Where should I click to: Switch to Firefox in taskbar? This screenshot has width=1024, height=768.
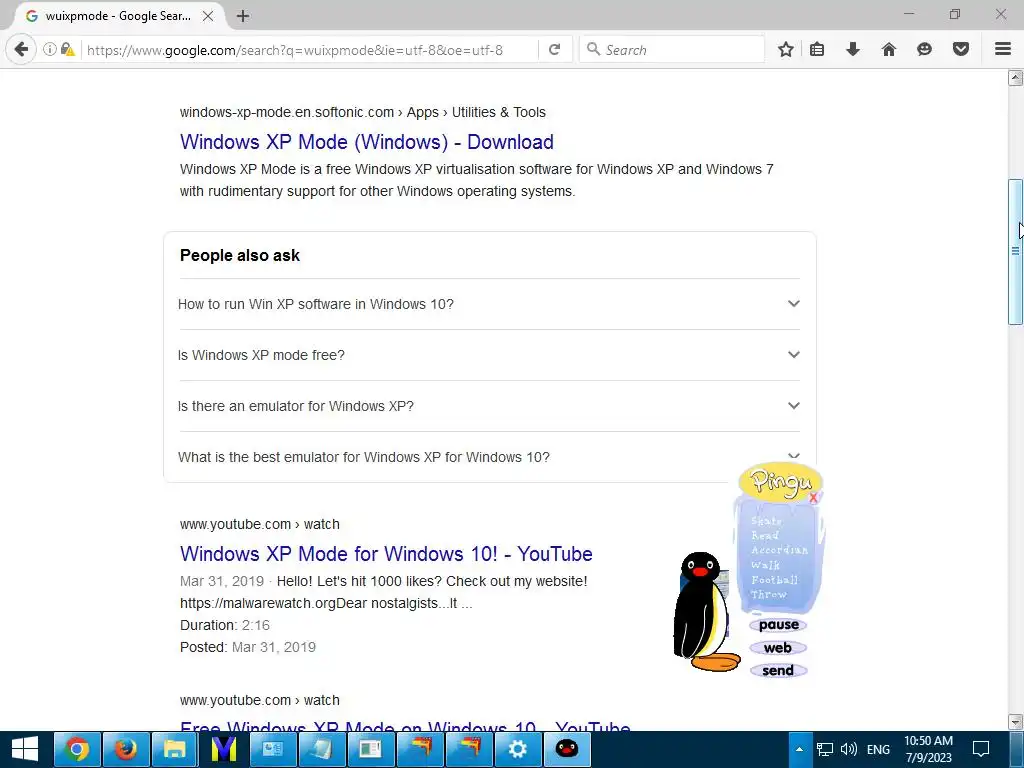tap(125, 749)
